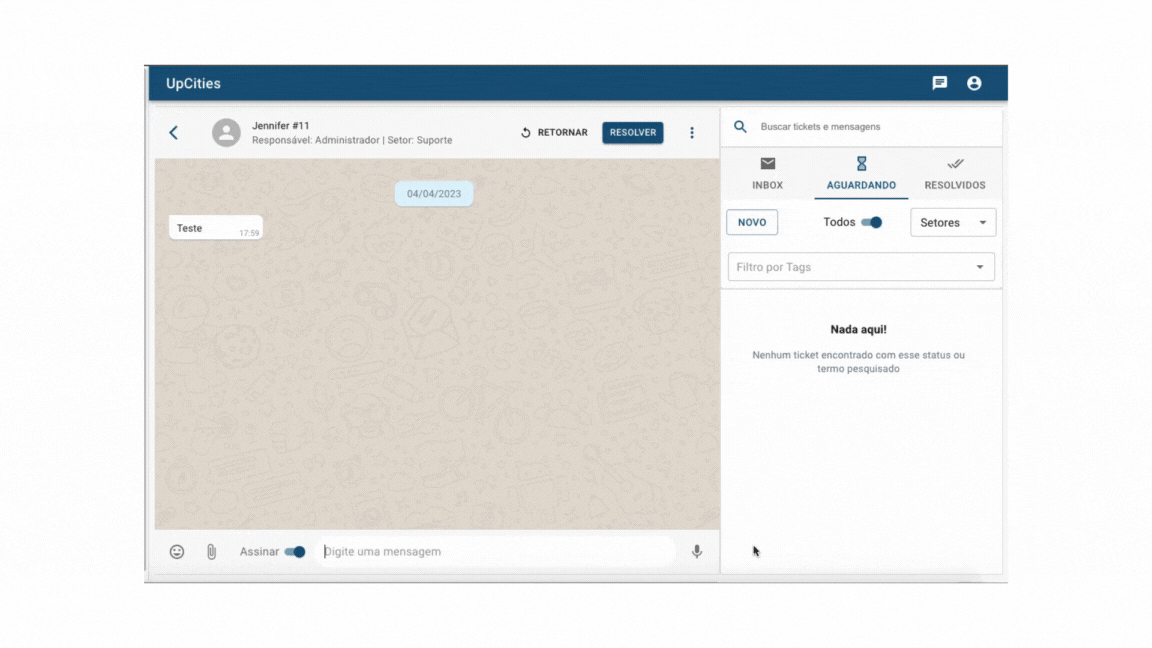Image resolution: width=1152 pixels, height=648 pixels.
Task: Toggle the Todos switch
Action: pyautogui.click(x=871, y=223)
